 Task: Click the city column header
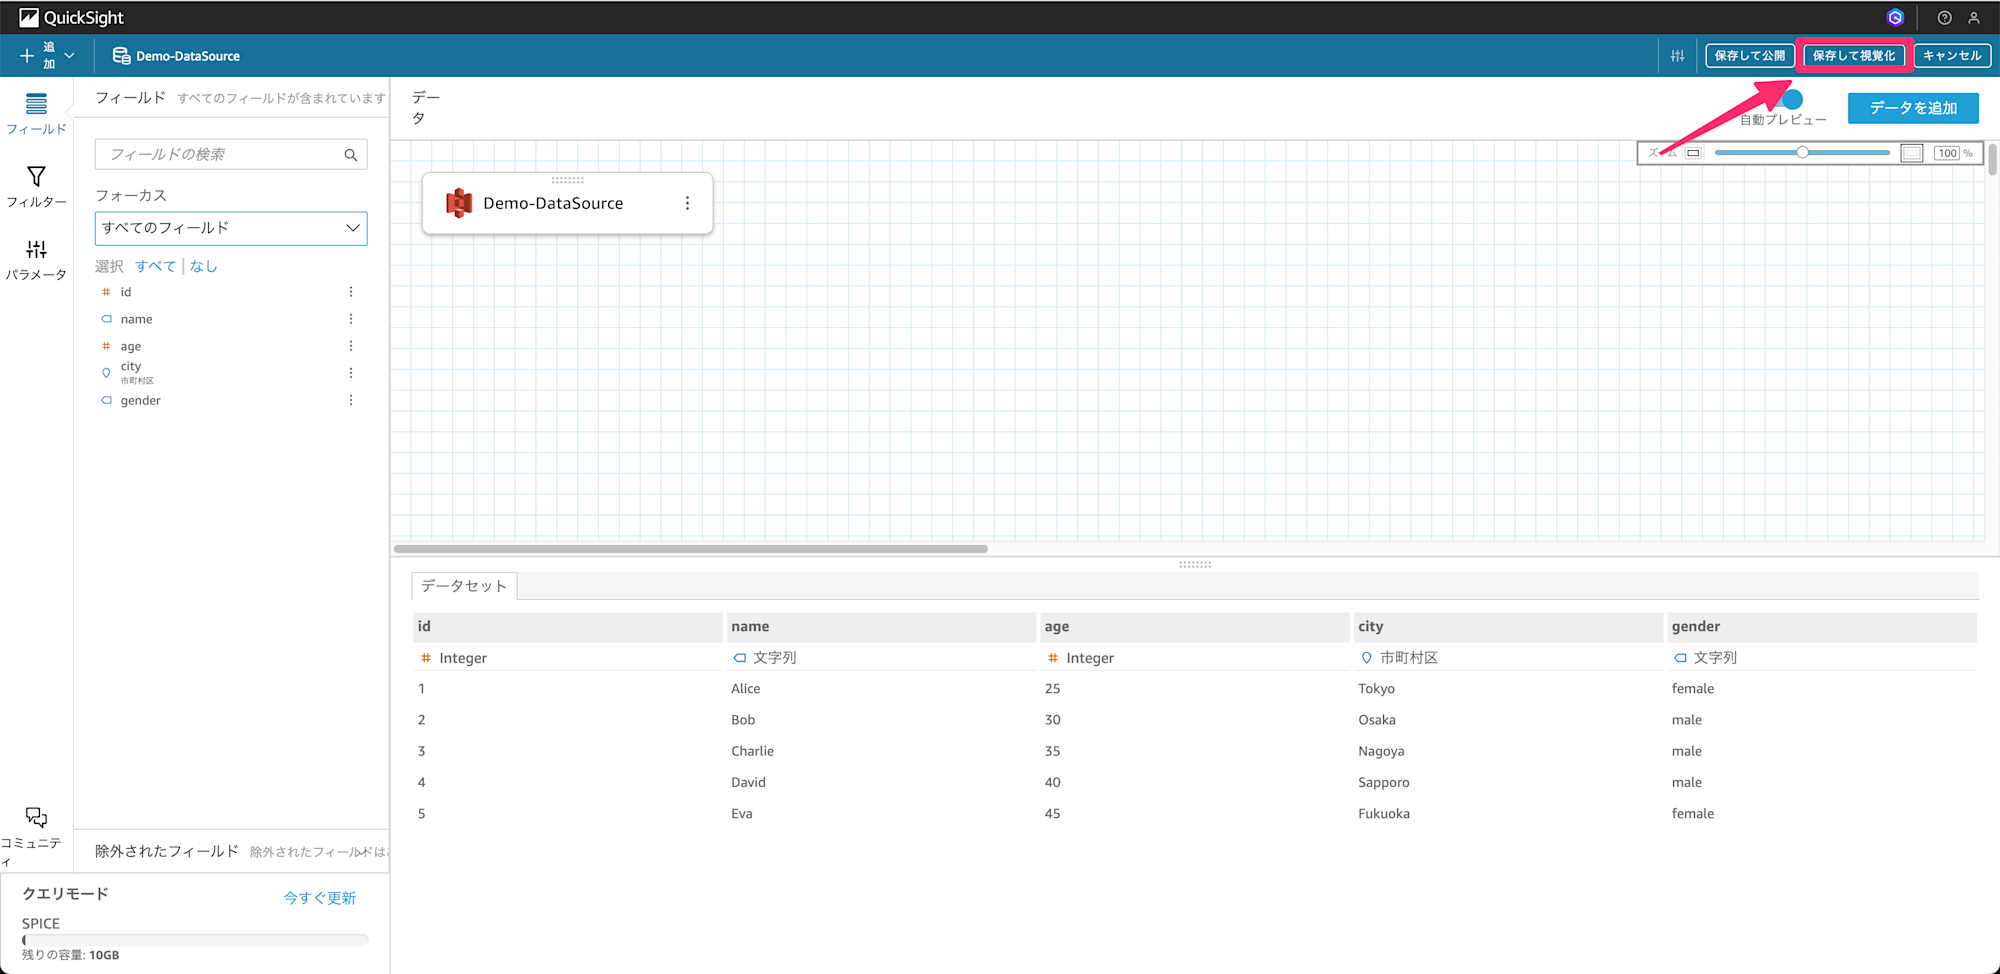[x=1508, y=627]
